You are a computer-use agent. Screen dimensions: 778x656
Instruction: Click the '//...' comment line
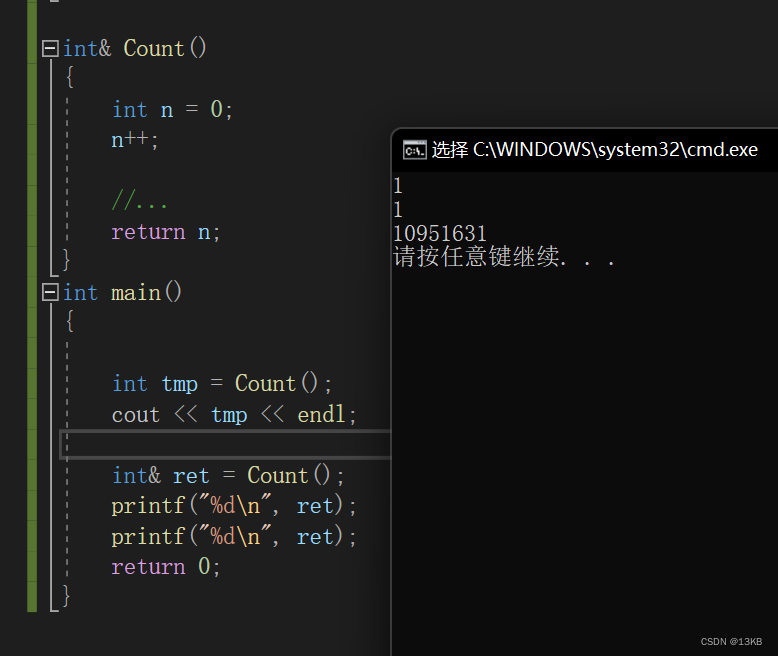(x=139, y=200)
